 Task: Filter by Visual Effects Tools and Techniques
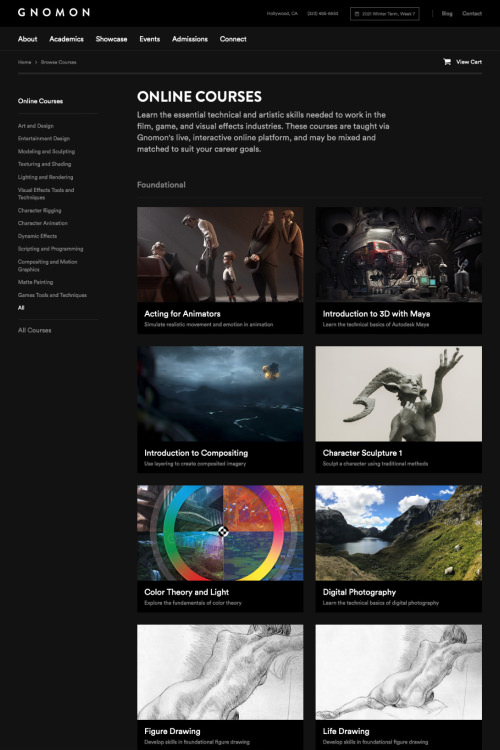coord(46,194)
